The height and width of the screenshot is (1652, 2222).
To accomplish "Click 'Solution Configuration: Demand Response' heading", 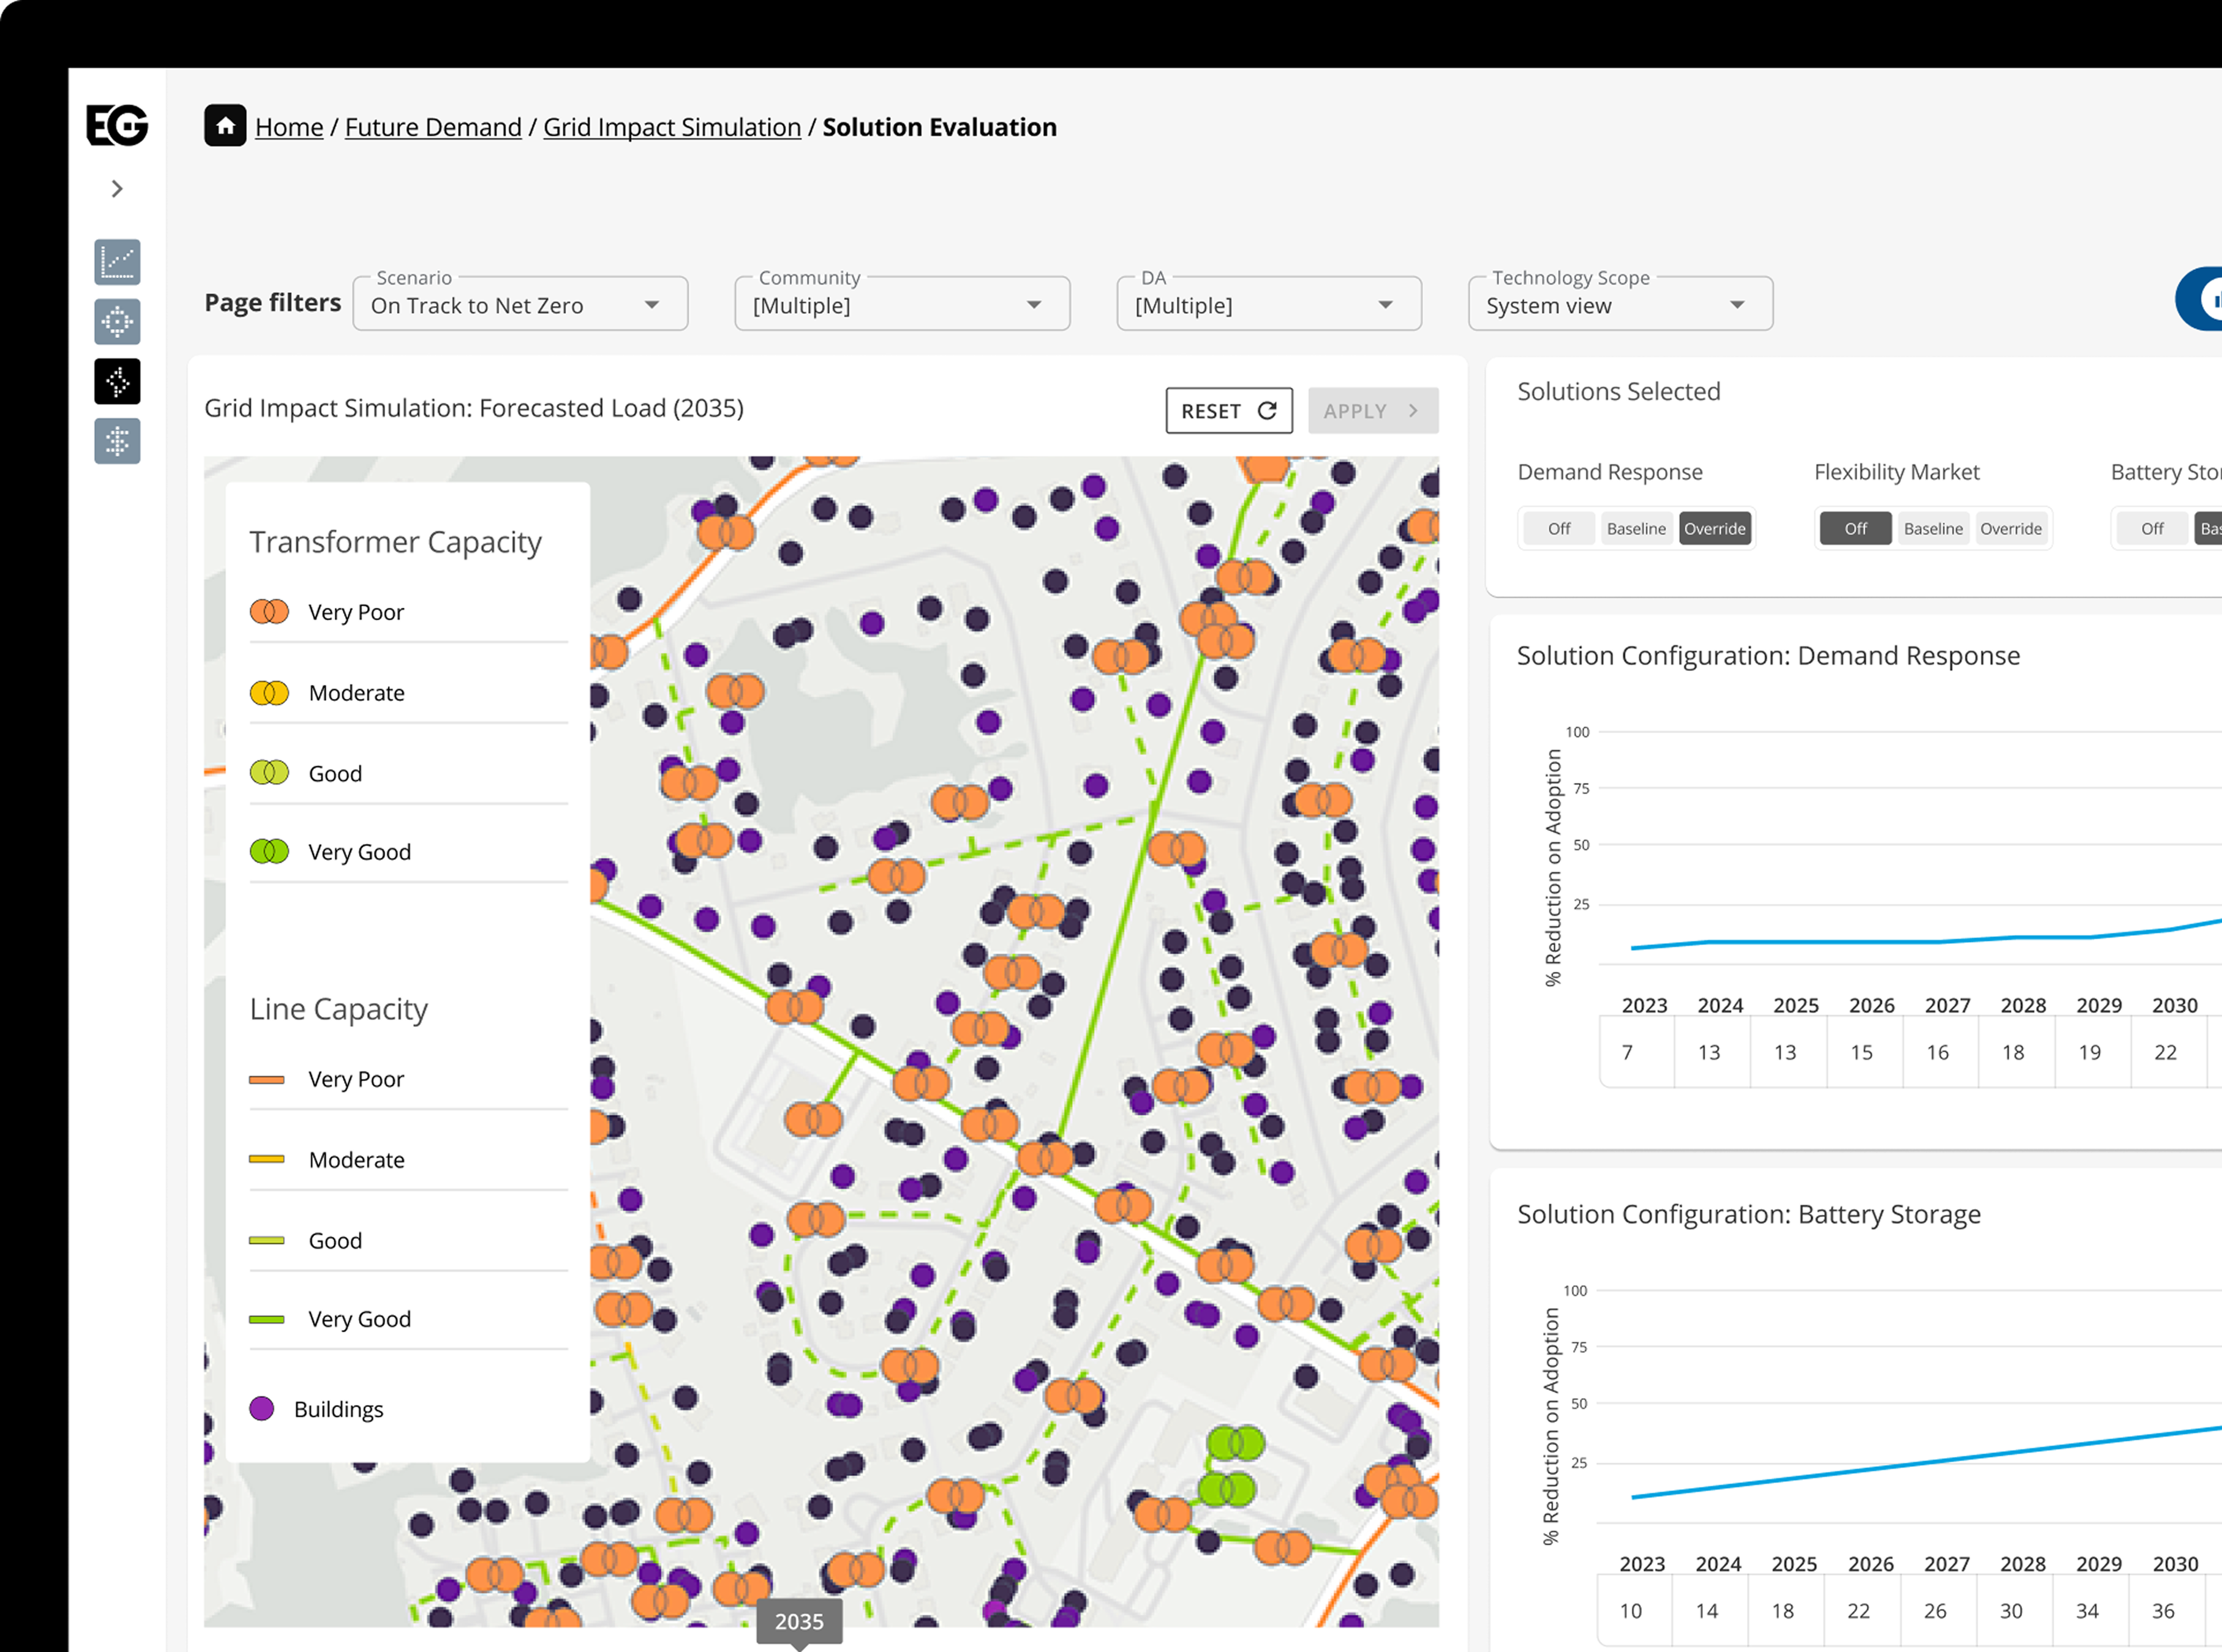I will pos(1768,655).
